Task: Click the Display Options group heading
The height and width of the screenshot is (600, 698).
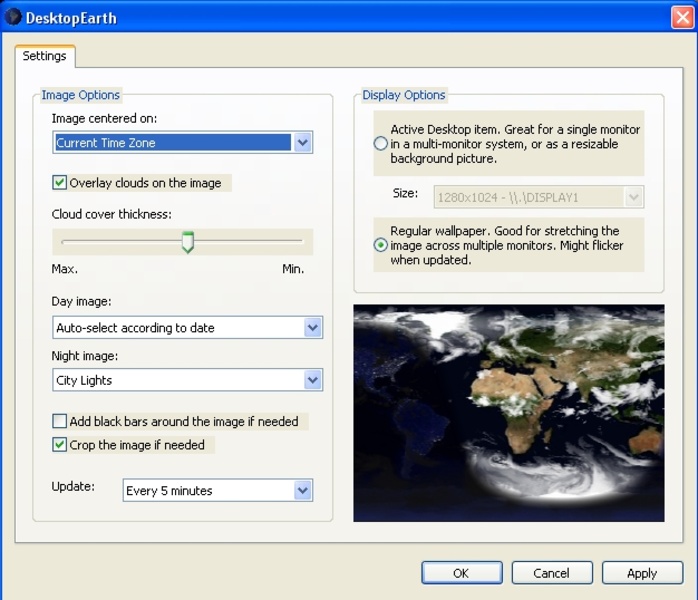Action: pos(404,95)
